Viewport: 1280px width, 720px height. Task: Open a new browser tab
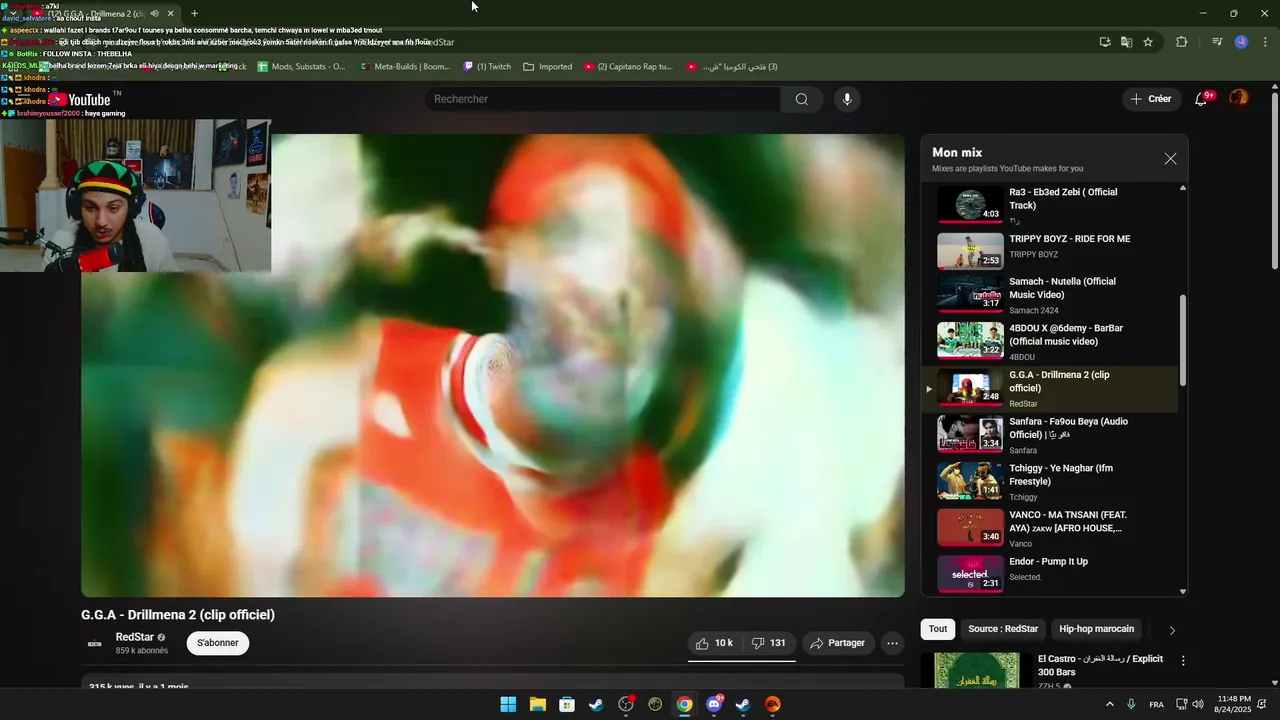[x=194, y=13]
